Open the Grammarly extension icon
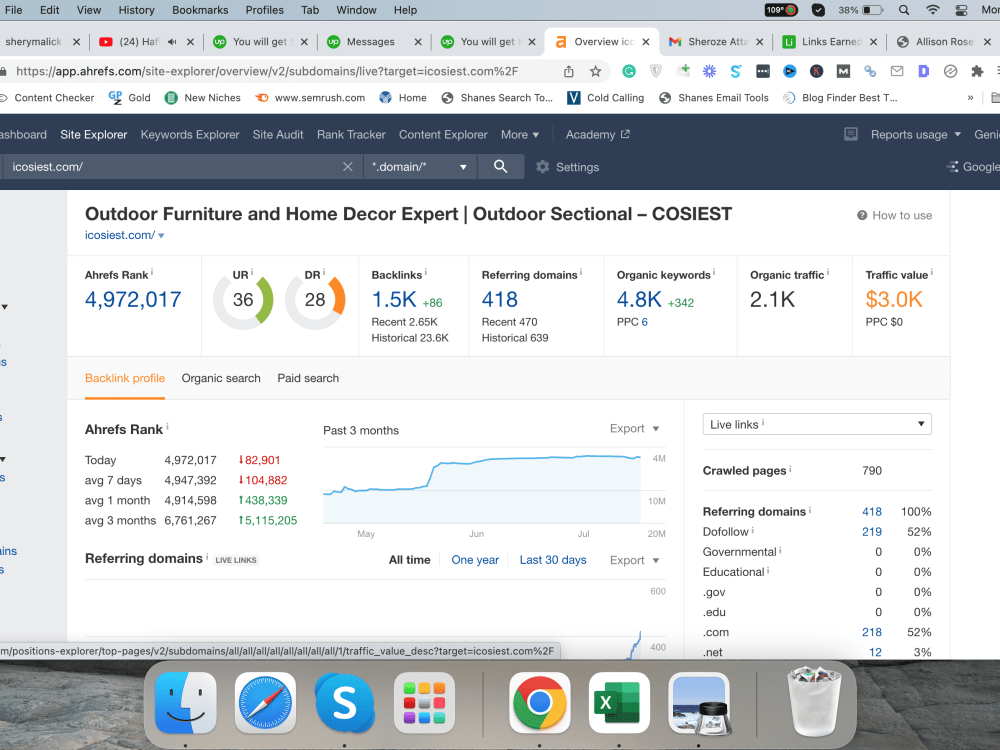1000x750 pixels. [629, 71]
